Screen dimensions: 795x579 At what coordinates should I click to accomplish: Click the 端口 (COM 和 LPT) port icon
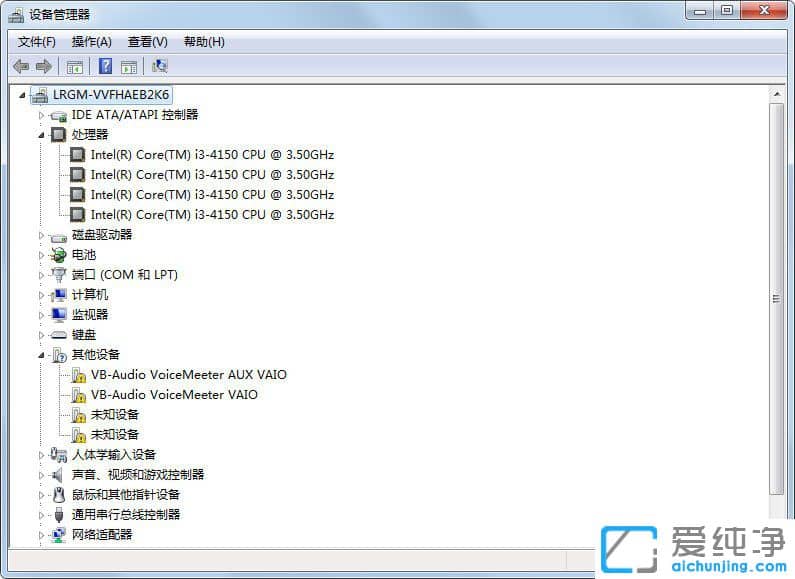coord(59,275)
